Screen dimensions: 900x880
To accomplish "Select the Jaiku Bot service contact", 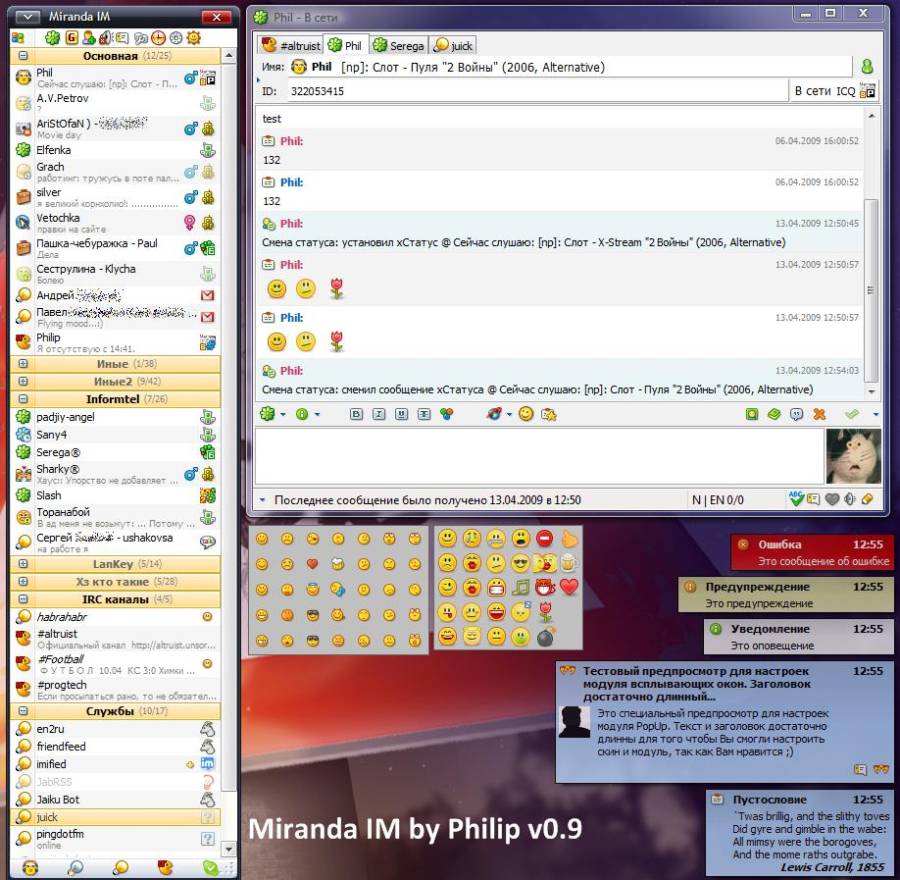I will pyautogui.click(x=115, y=799).
